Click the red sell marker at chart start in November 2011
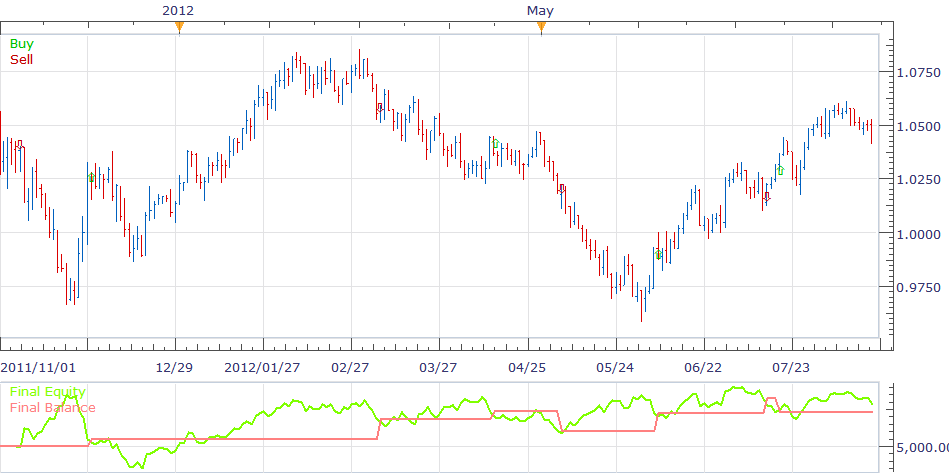 (19, 144)
